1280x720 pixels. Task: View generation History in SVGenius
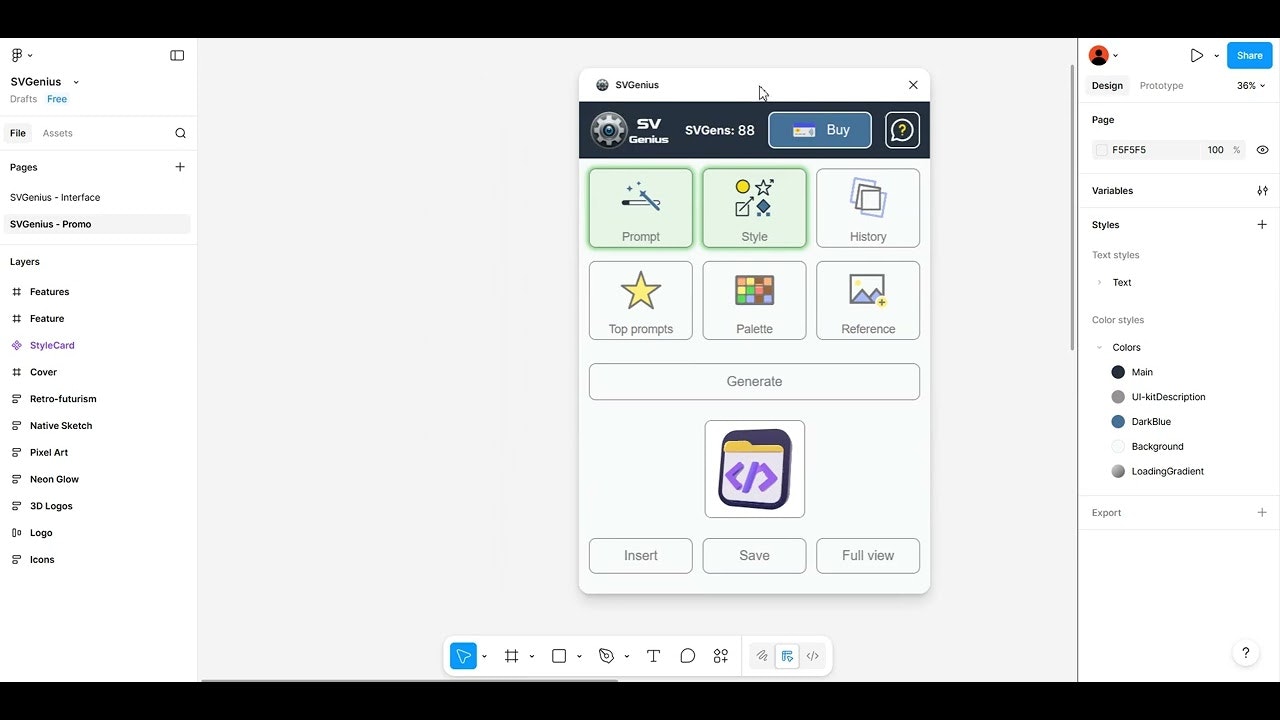867,208
